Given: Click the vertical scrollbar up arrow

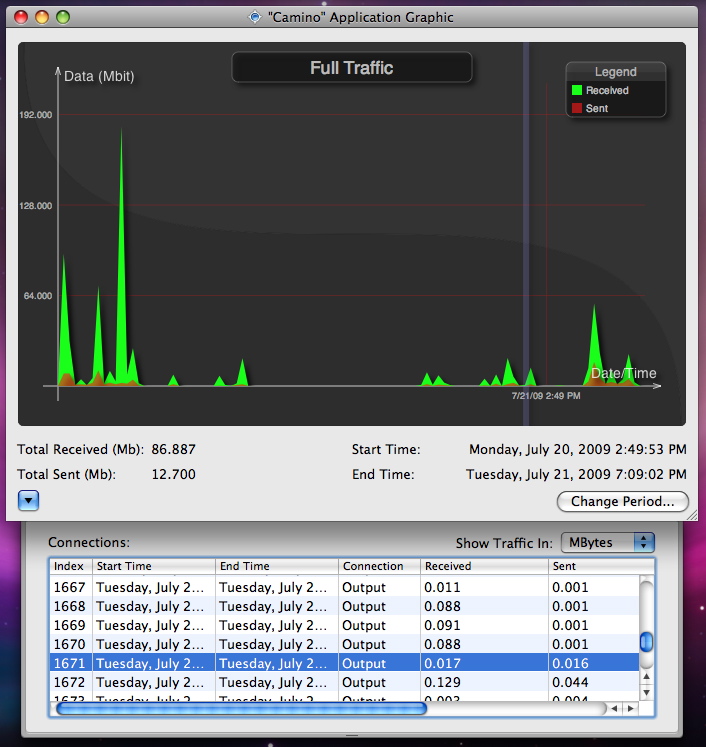Looking at the screenshot, I should point(646,676).
